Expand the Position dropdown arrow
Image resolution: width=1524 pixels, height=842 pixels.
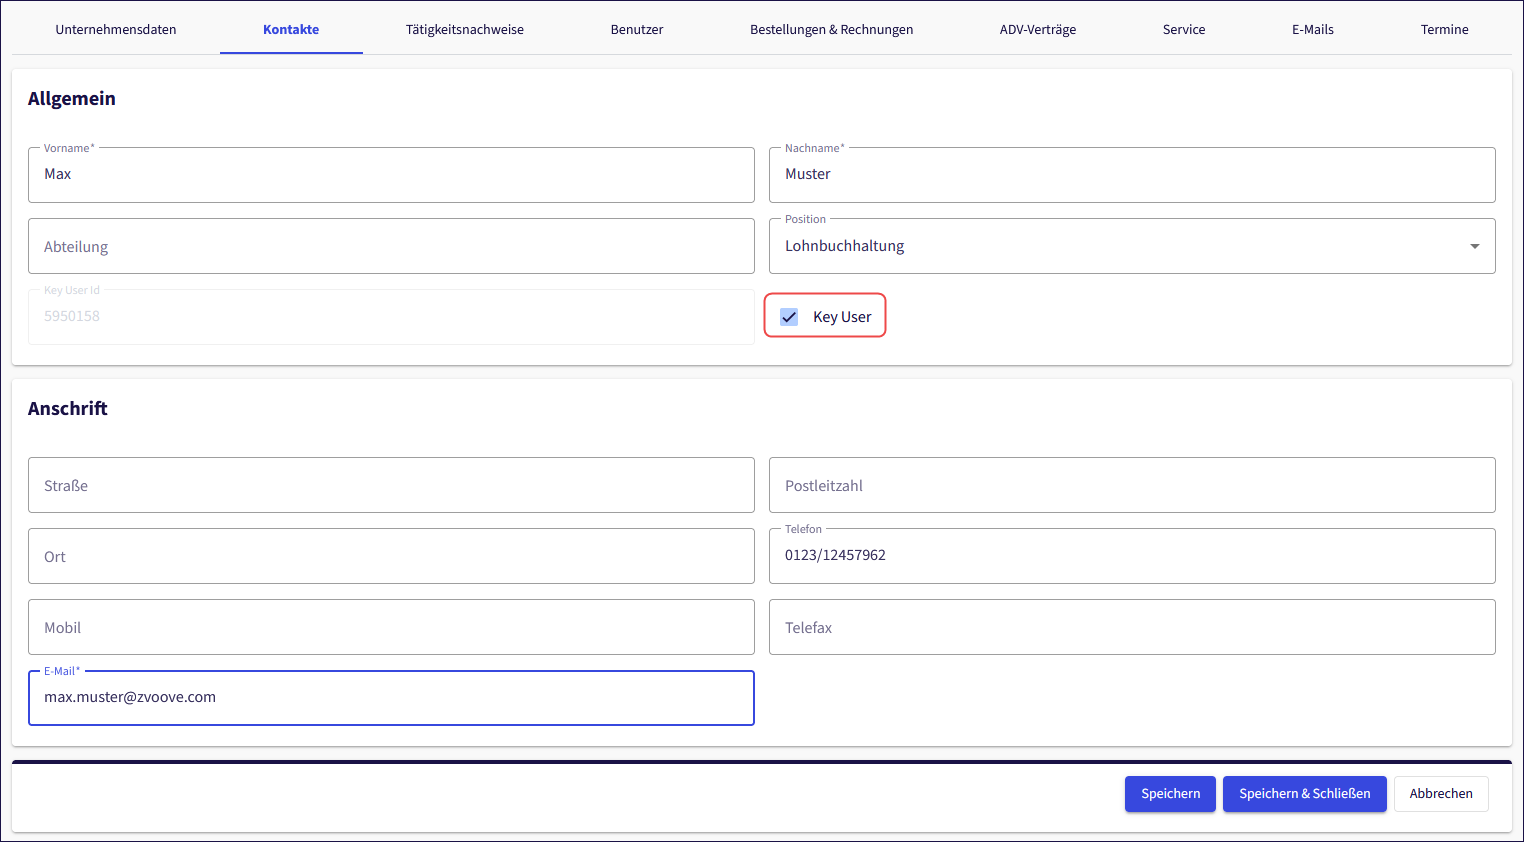(x=1474, y=247)
